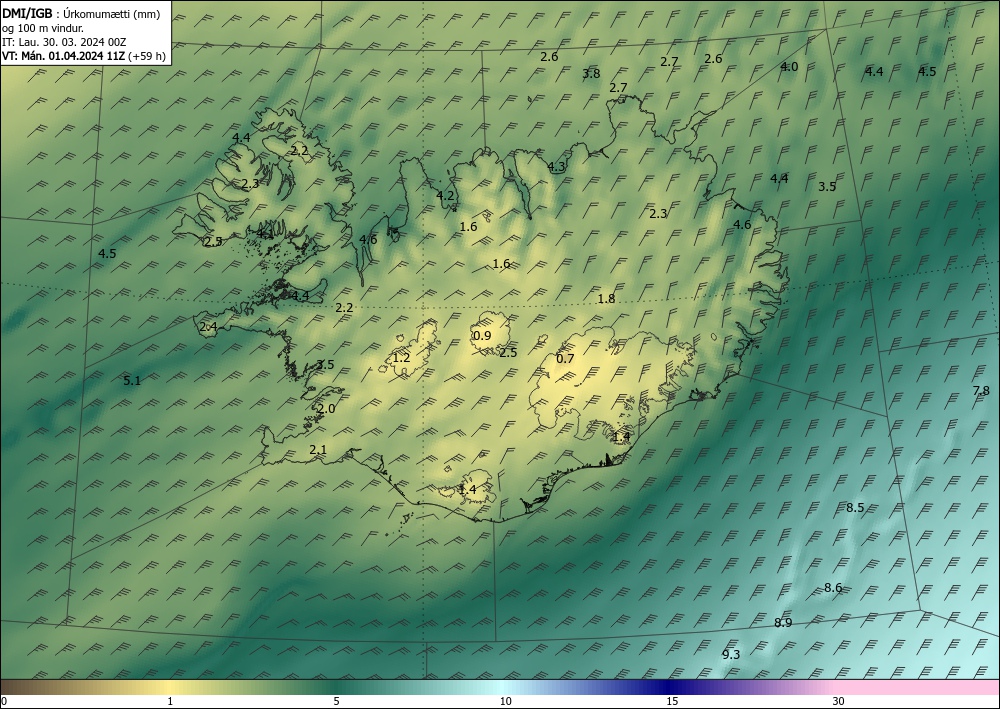Screen dimensions: 1000x709
Task: Select the 2.1 value on the southwest peninsula
Action: pos(318,450)
